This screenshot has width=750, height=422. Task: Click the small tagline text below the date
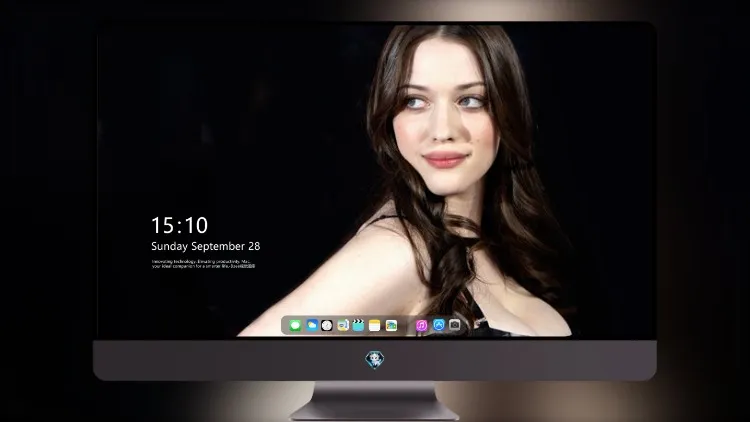pos(203,264)
